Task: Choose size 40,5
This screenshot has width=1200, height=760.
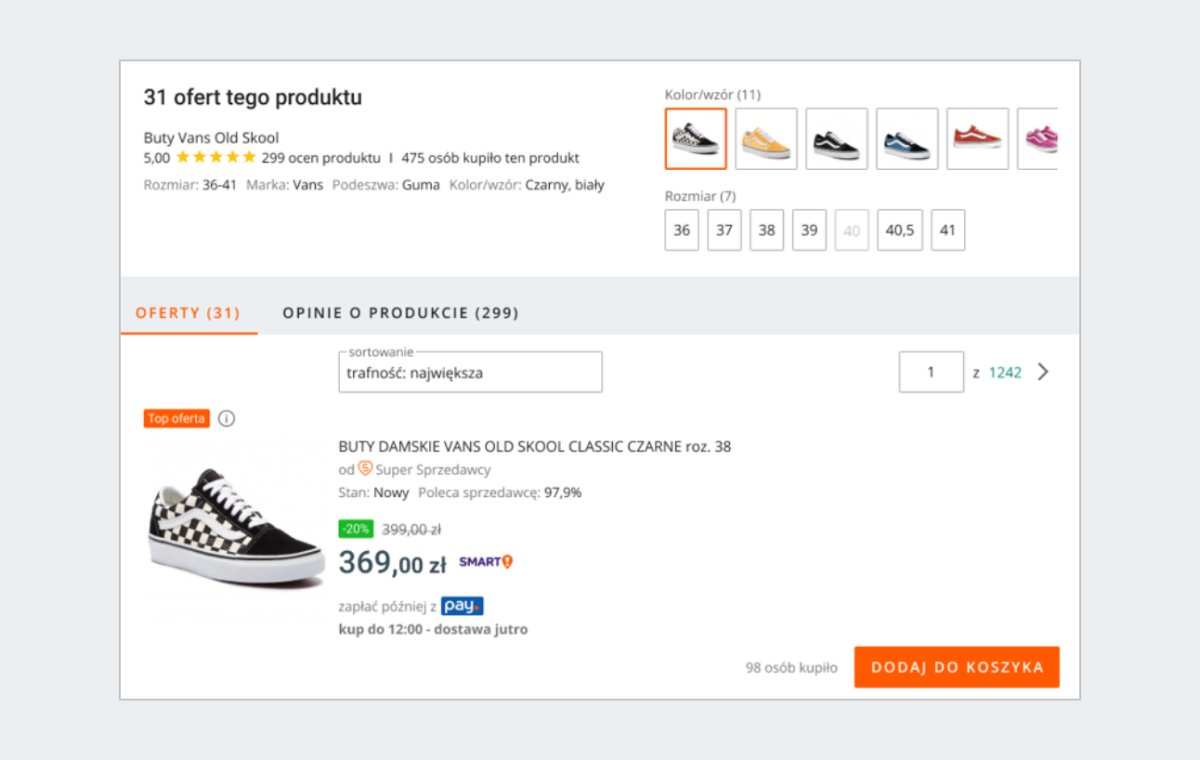Action: pyautogui.click(x=900, y=230)
